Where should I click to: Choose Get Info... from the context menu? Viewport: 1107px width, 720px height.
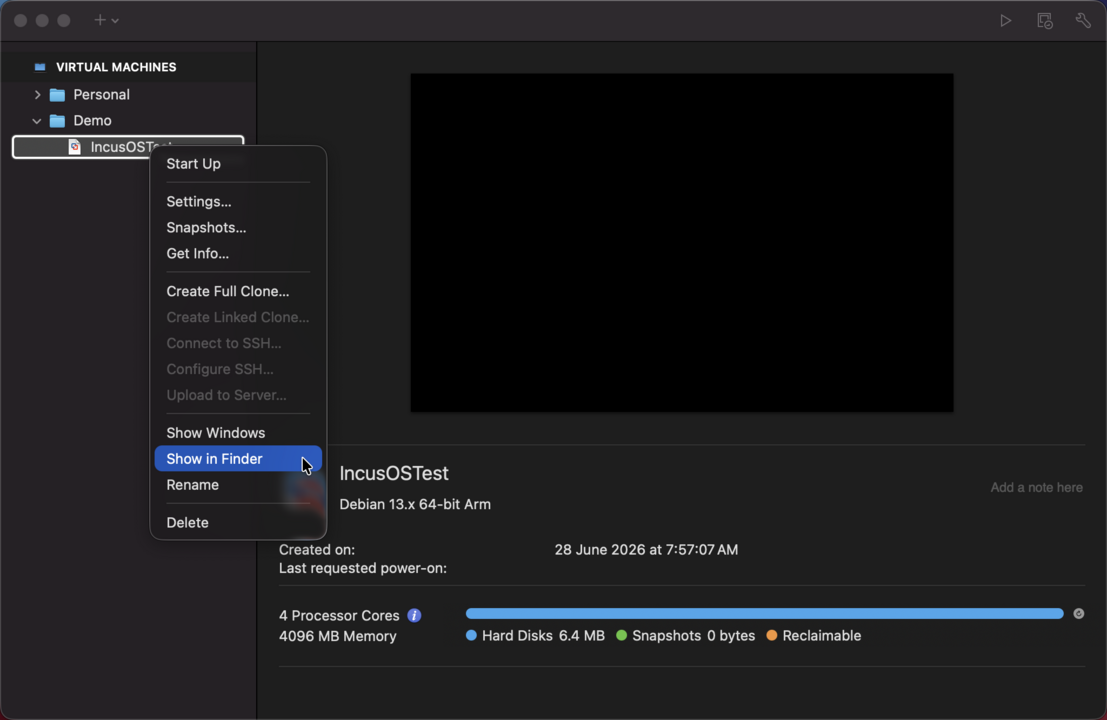coord(238,253)
